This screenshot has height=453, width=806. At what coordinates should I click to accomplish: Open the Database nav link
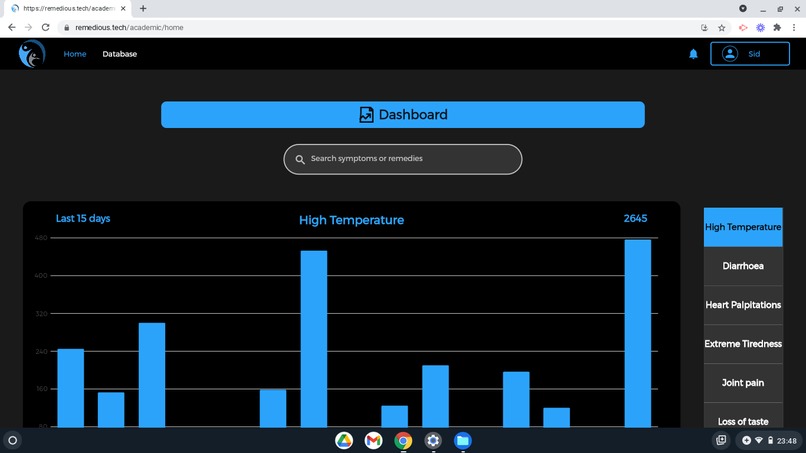click(119, 54)
